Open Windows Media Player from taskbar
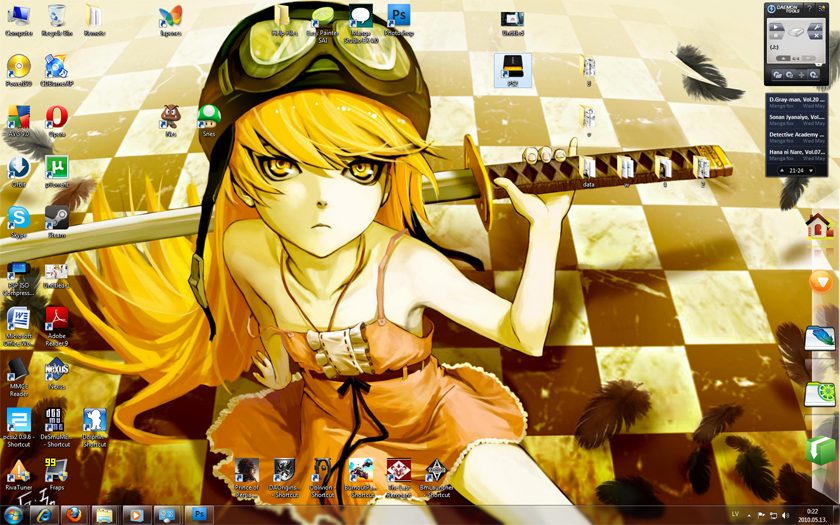This screenshot has height=525, width=840. [136, 515]
